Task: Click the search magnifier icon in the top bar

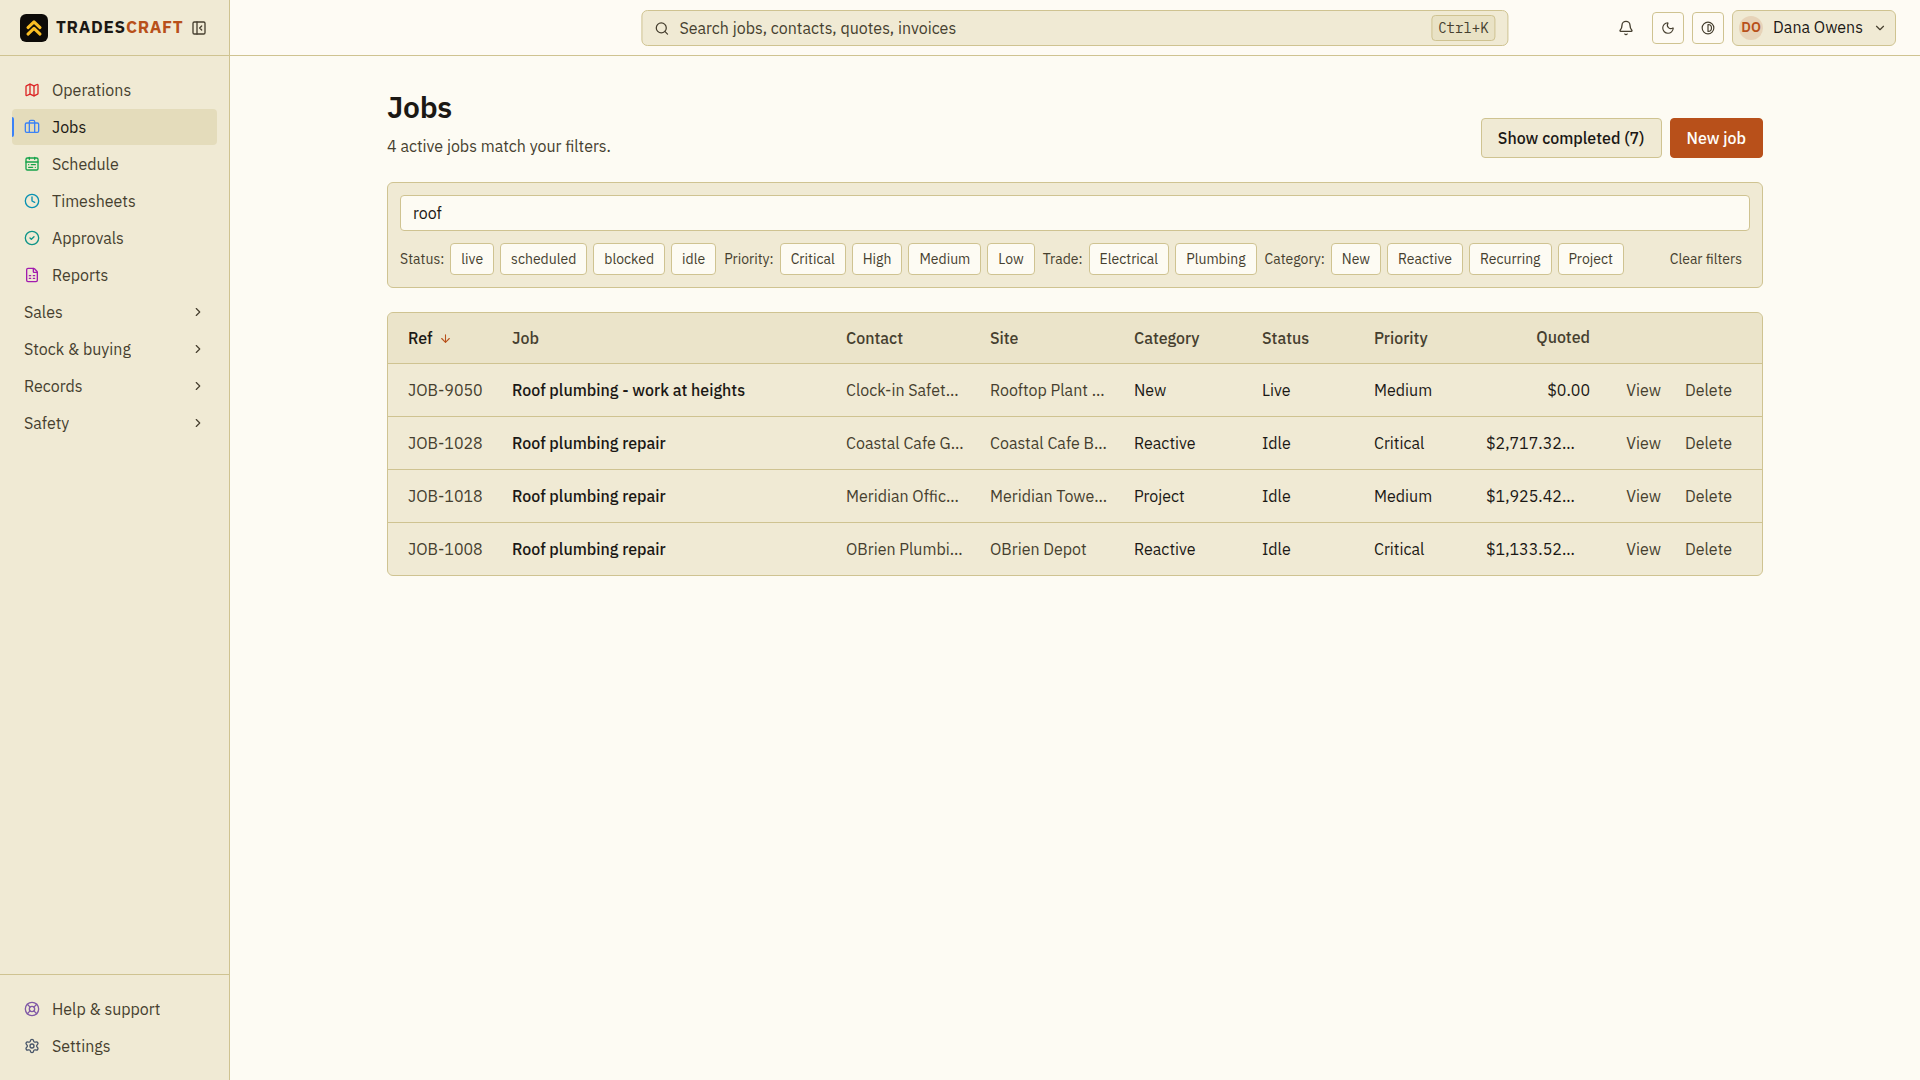Action: (661, 28)
